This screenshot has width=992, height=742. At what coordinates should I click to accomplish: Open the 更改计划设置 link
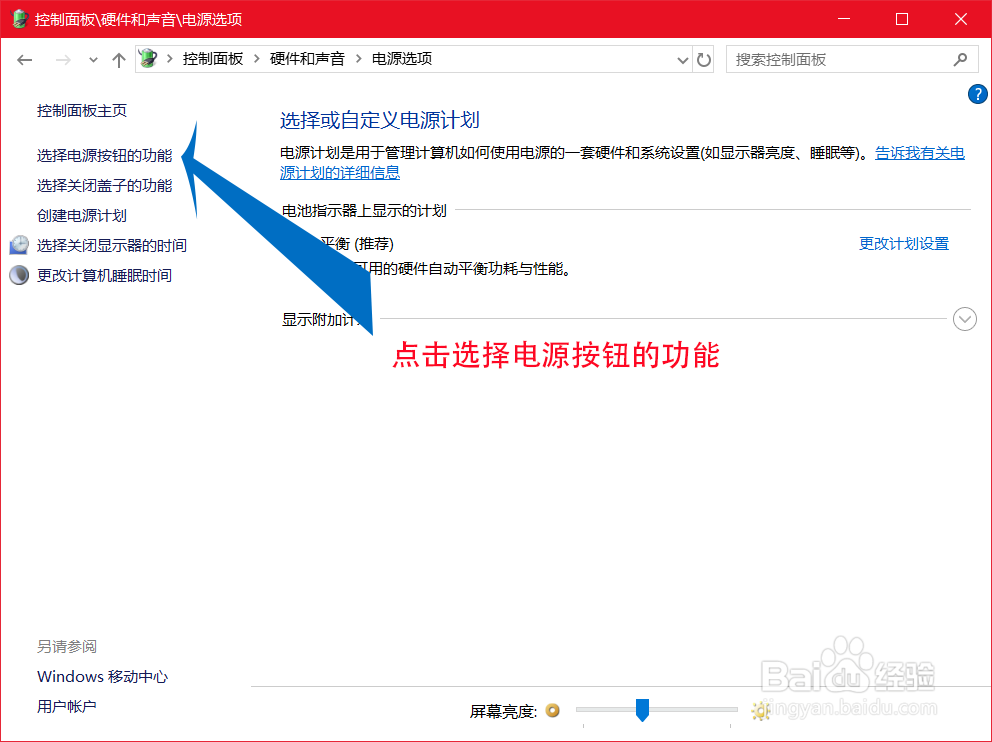(903, 243)
